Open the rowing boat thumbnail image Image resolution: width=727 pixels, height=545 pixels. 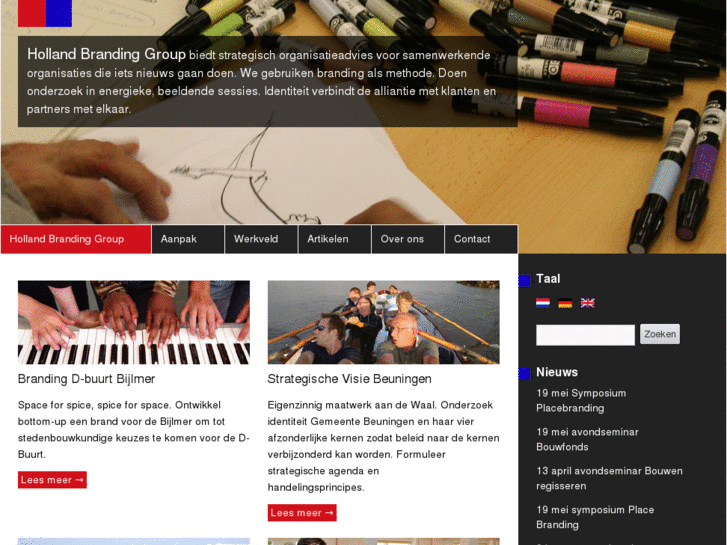point(383,322)
